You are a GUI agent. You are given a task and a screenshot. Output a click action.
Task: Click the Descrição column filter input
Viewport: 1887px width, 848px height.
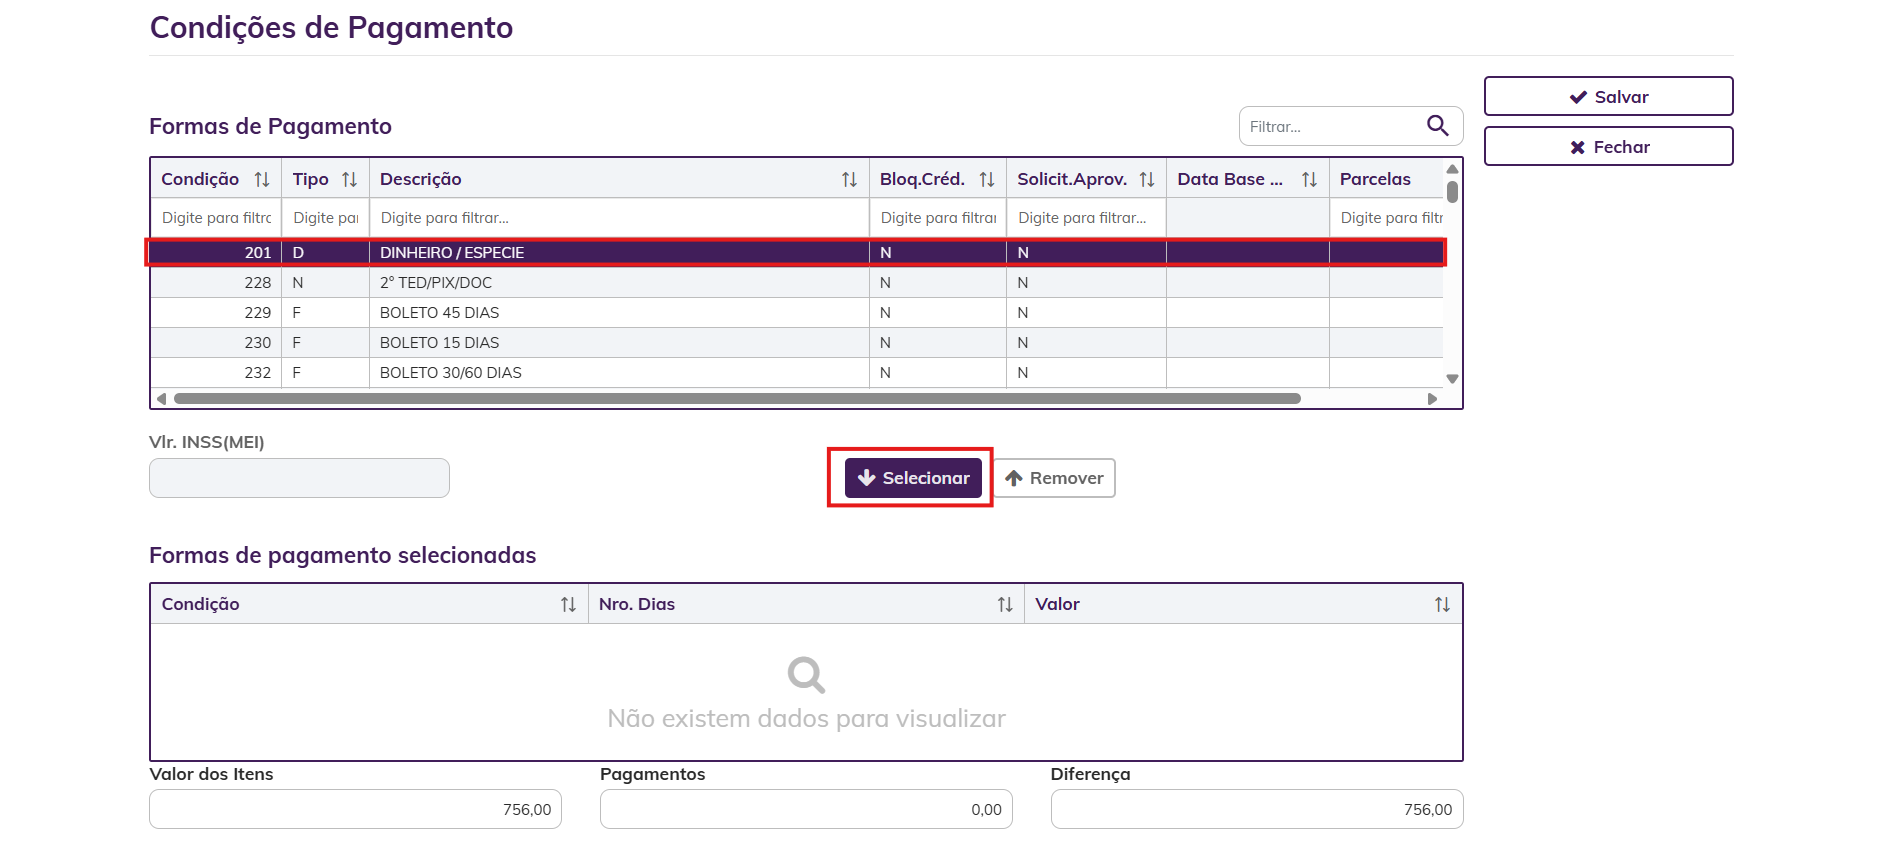(x=619, y=218)
